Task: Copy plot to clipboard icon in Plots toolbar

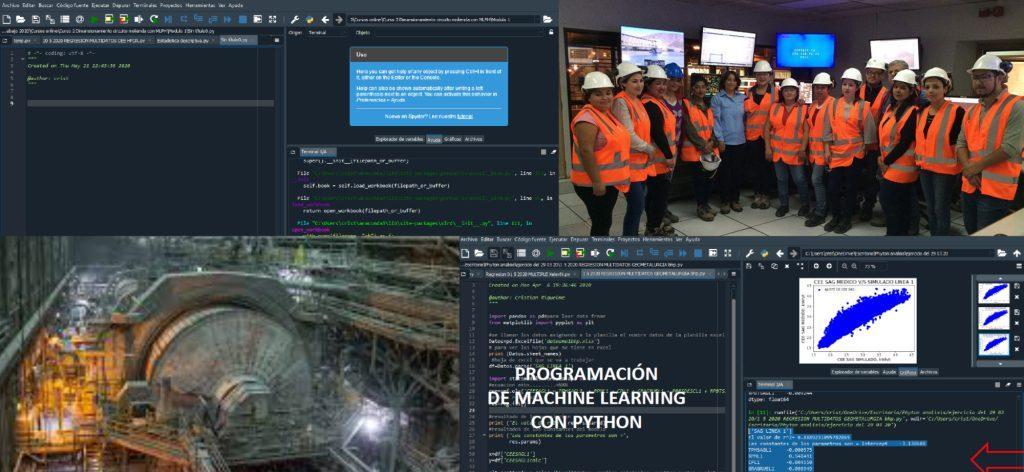Action: click(x=775, y=266)
